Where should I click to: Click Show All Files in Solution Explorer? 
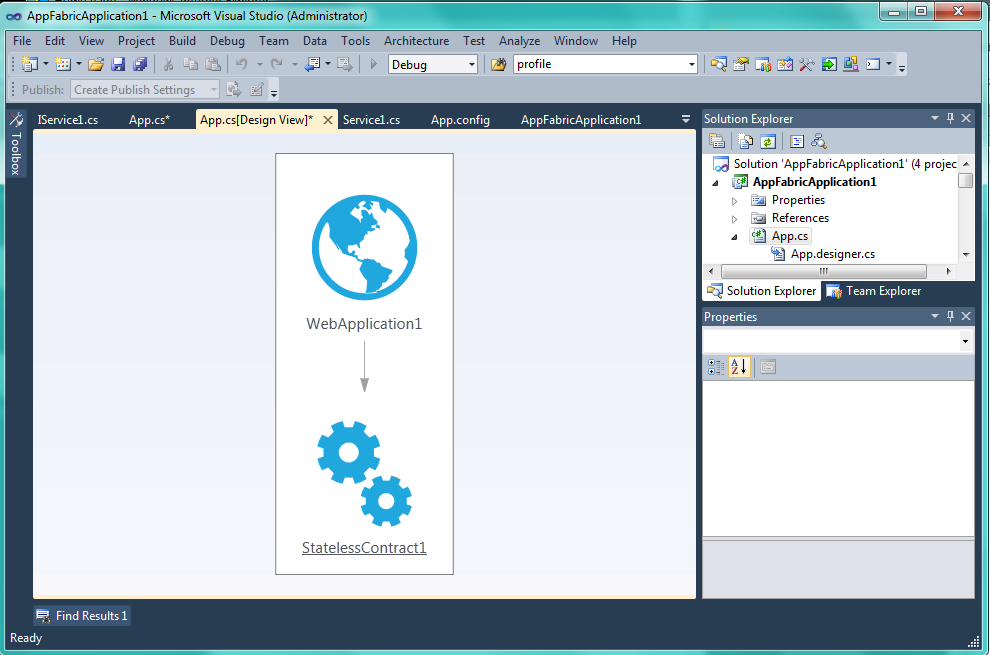point(746,141)
